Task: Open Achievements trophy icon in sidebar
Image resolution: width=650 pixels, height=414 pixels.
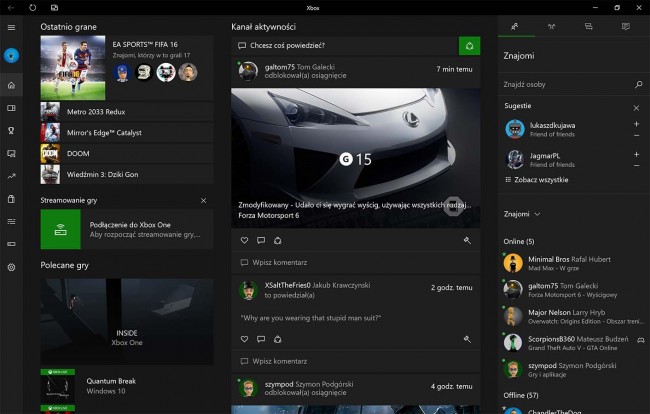Action: point(11,131)
